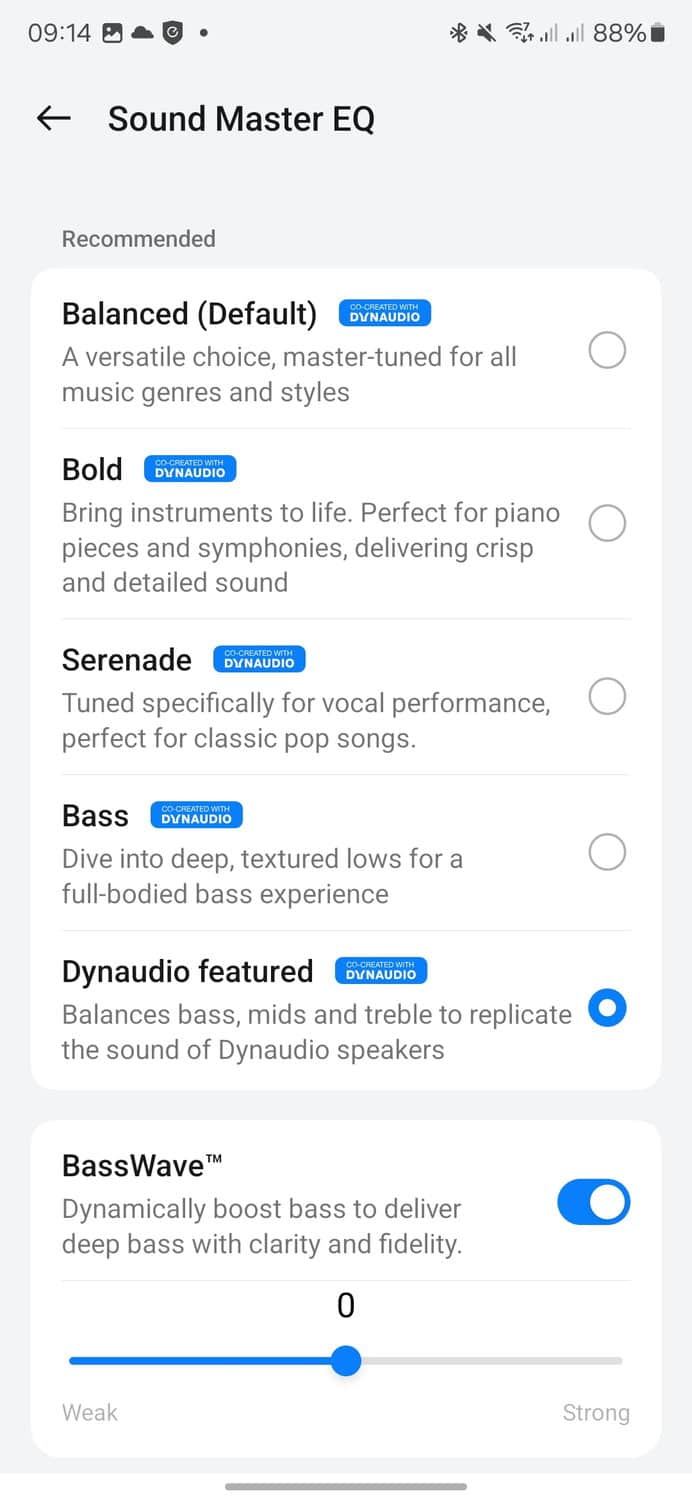Tap the bottom navigation gesture bar
The height and width of the screenshot is (1500, 692).
pyautogui.click(x=346, y=1486)
